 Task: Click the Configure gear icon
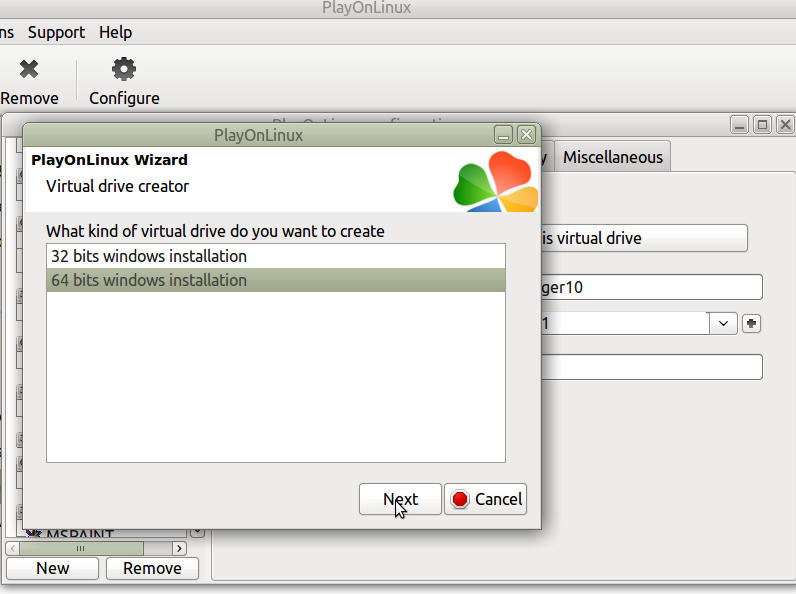(x=124, y=69)
